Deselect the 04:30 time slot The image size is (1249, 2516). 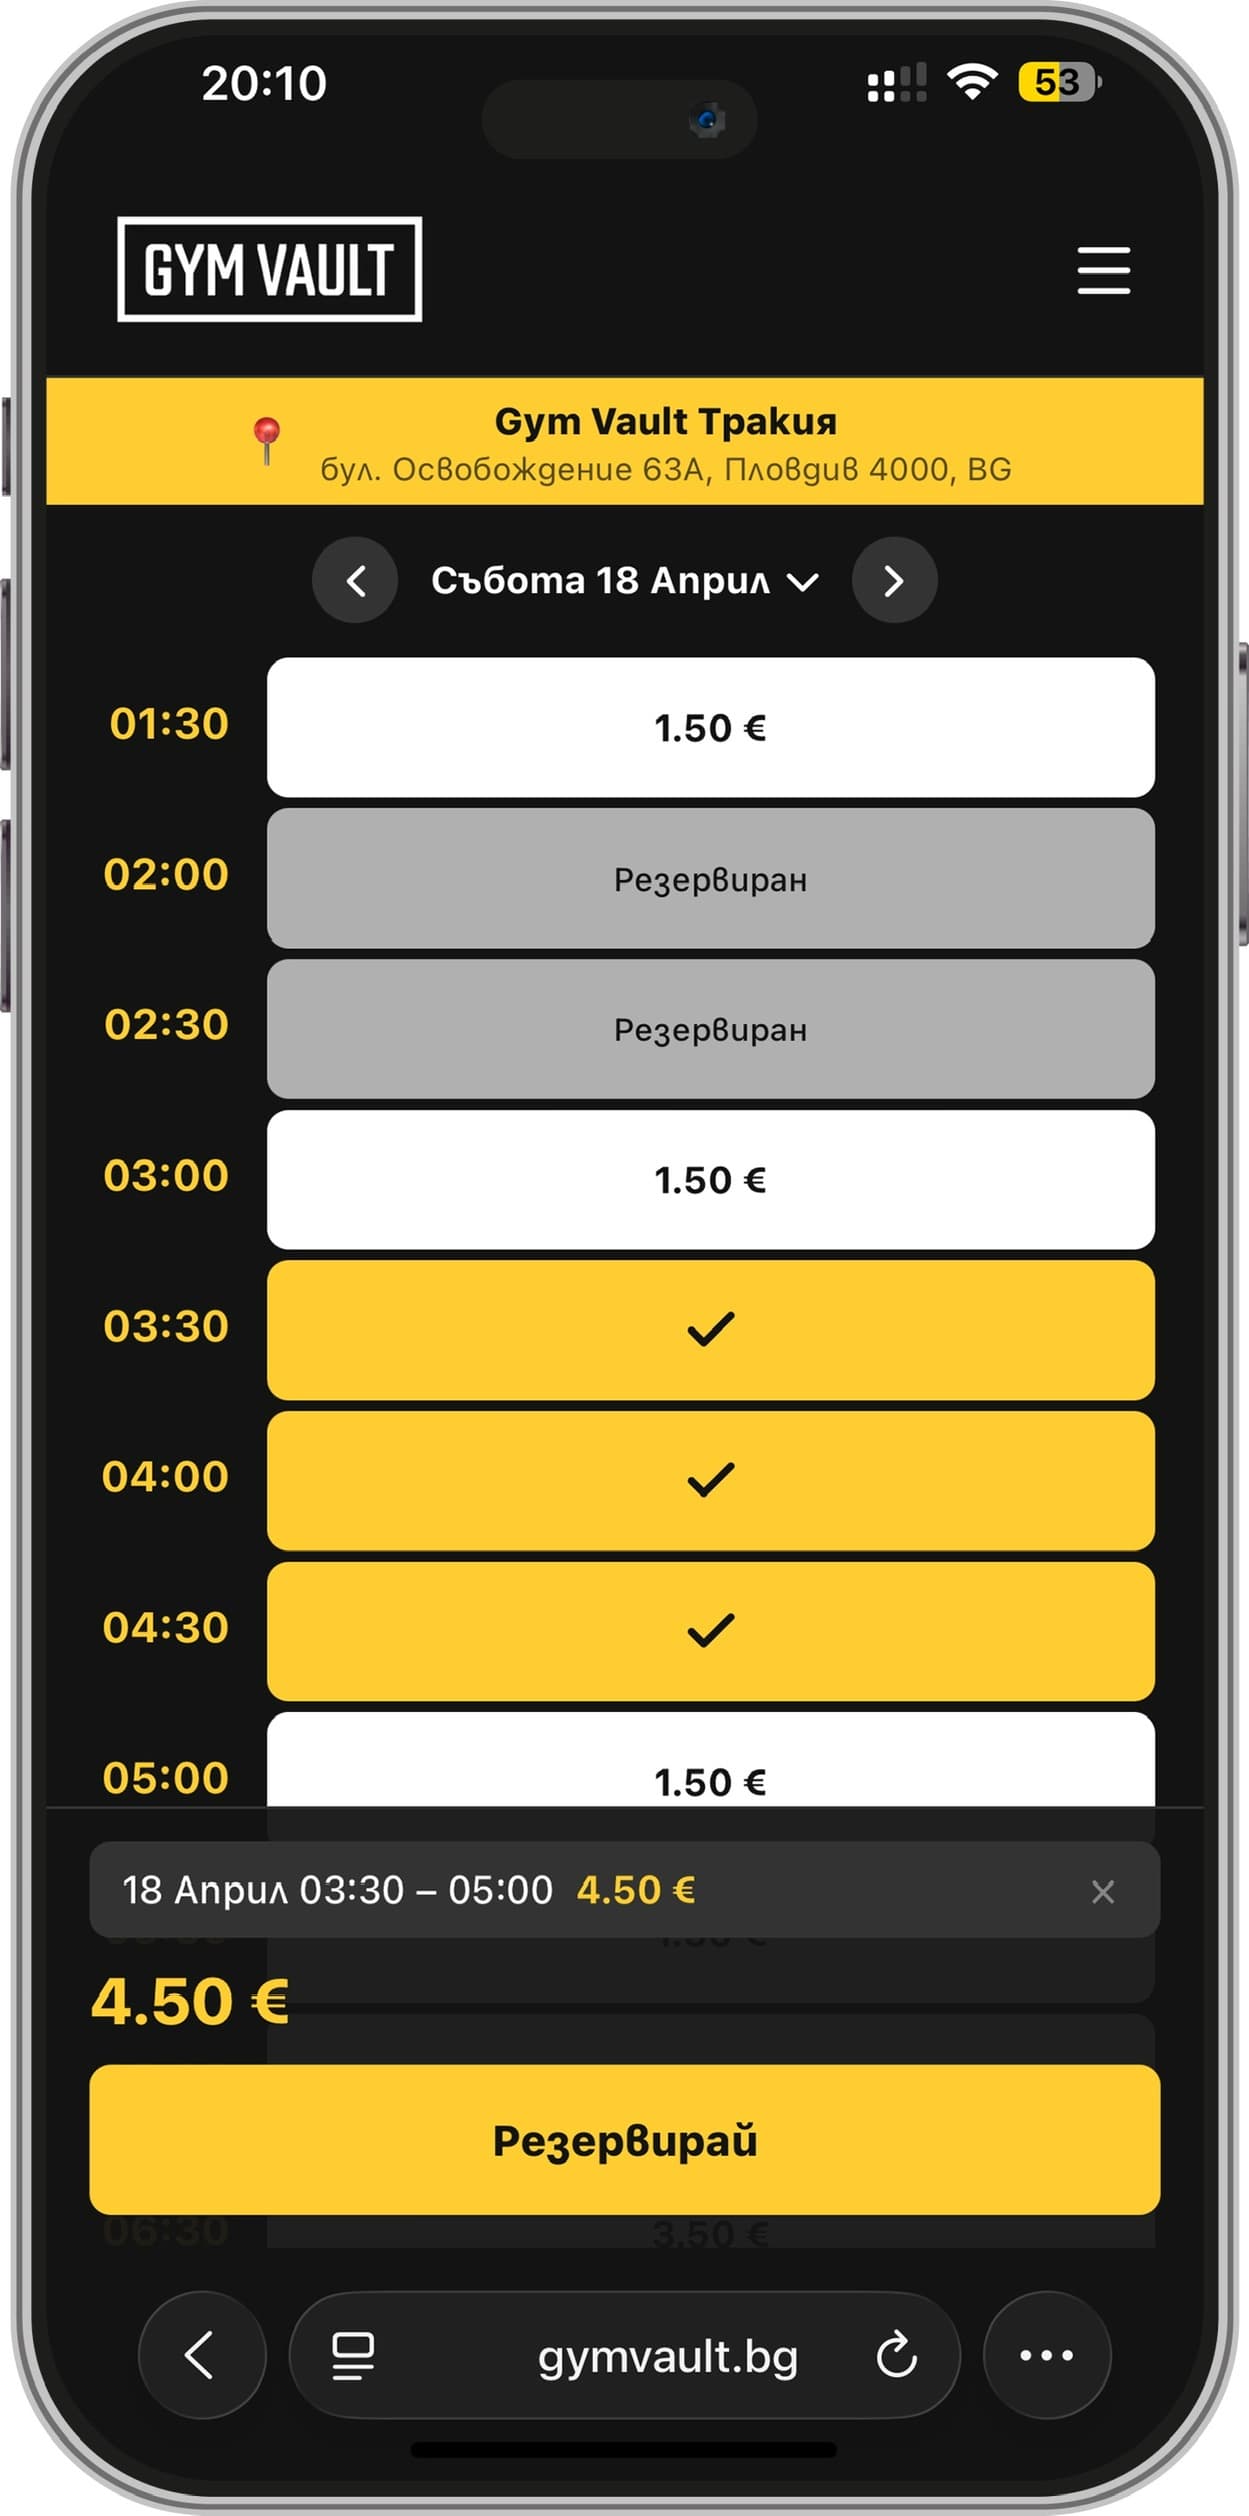click(710, 1631)
